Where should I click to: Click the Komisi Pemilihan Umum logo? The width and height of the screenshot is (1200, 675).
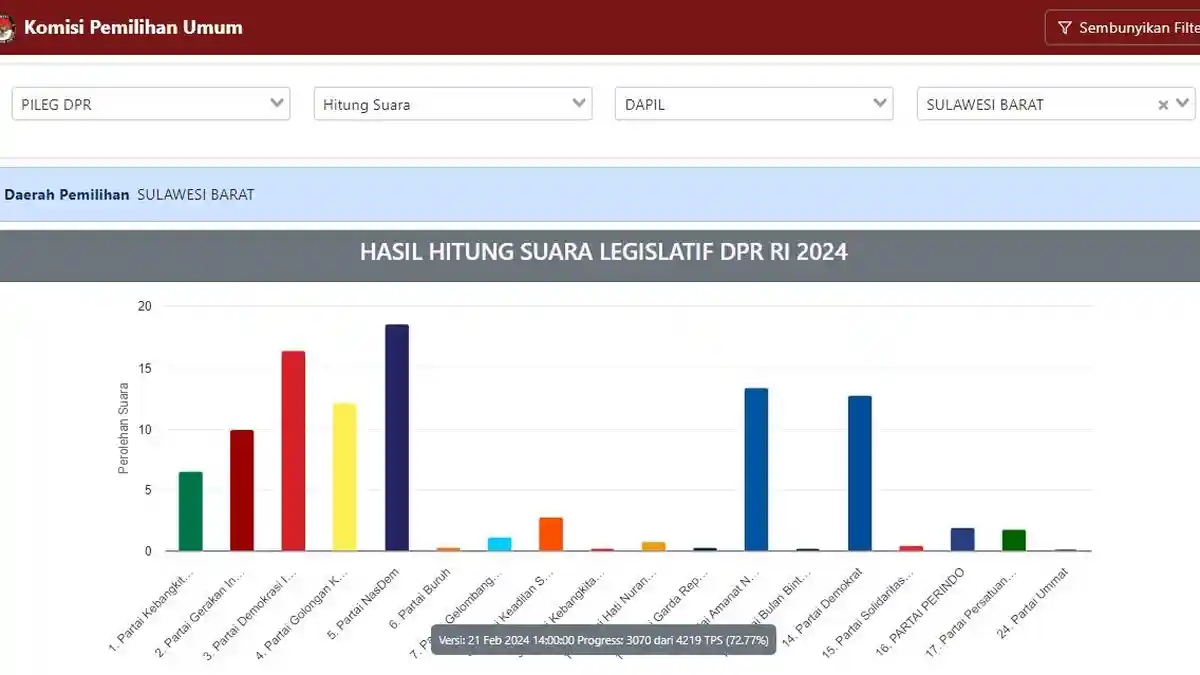click(x=6, y=28)
